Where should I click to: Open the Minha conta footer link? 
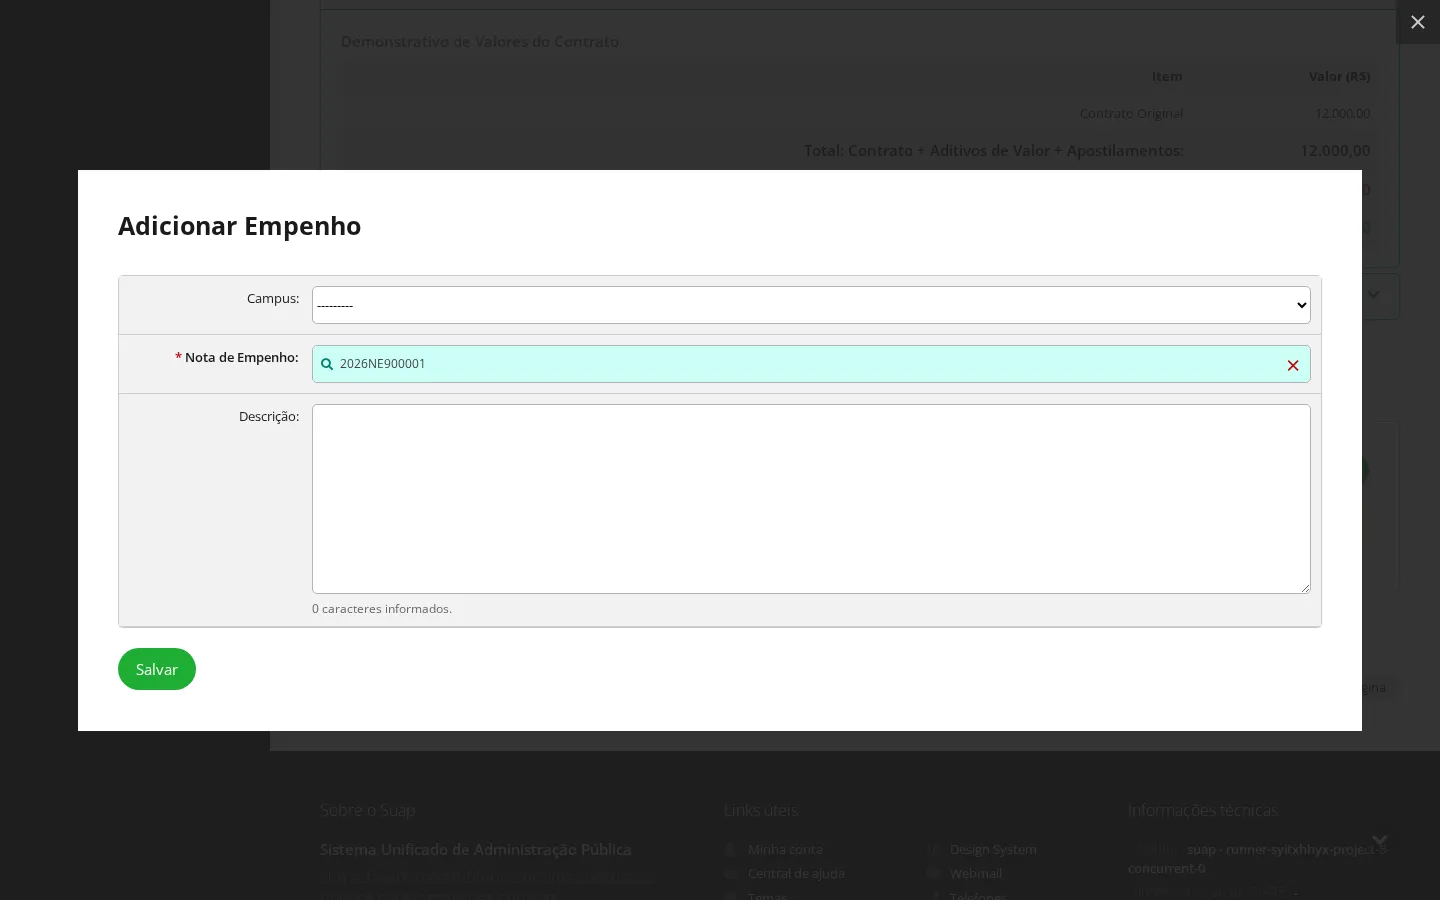coord(785,849)
